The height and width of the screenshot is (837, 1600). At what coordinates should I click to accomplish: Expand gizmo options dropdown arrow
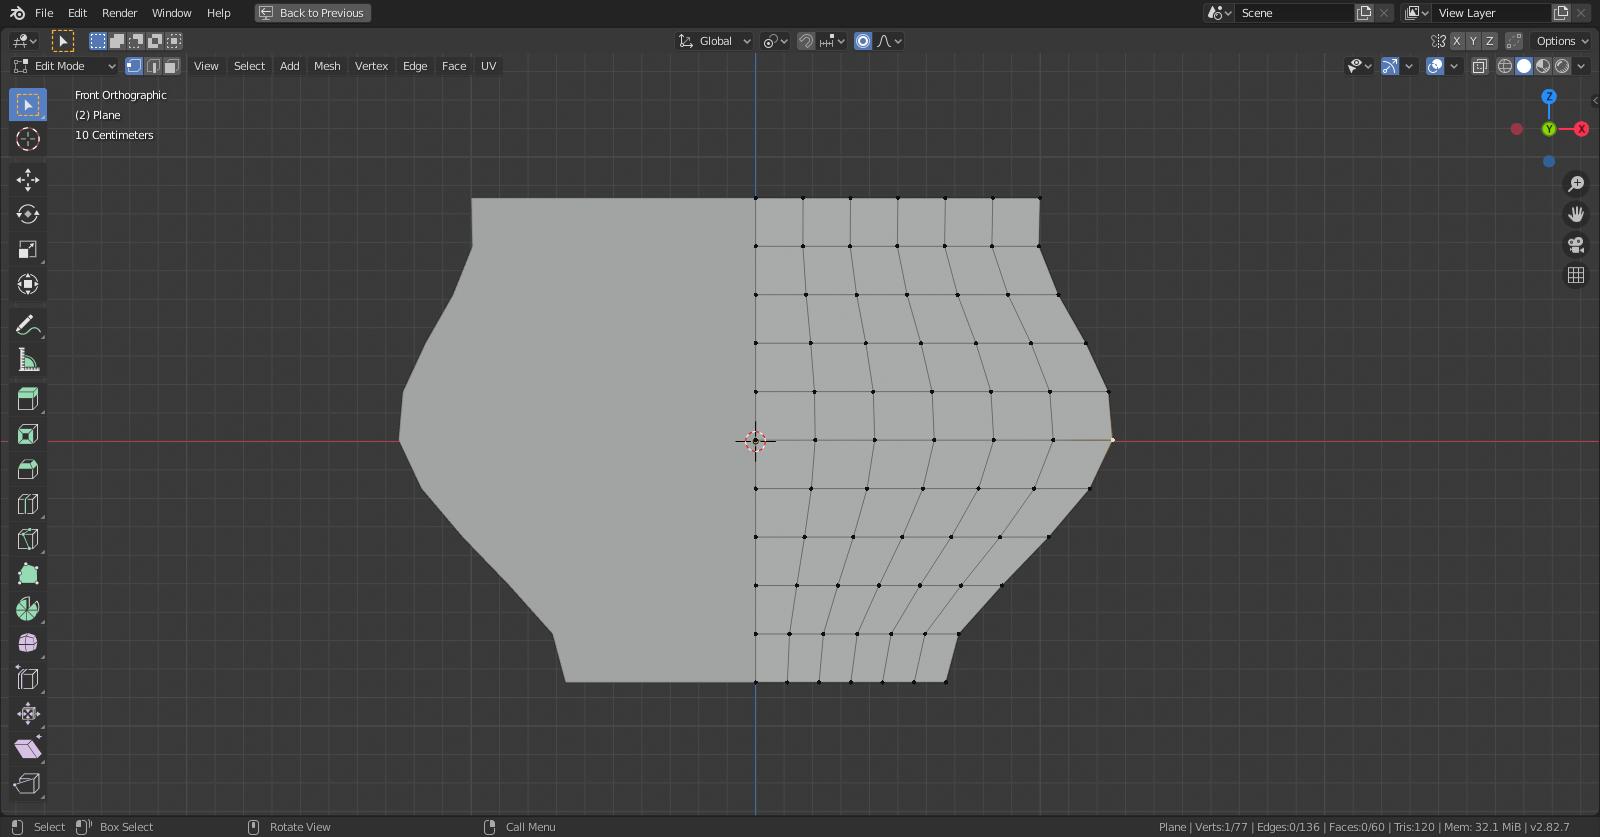(1409, 66)
